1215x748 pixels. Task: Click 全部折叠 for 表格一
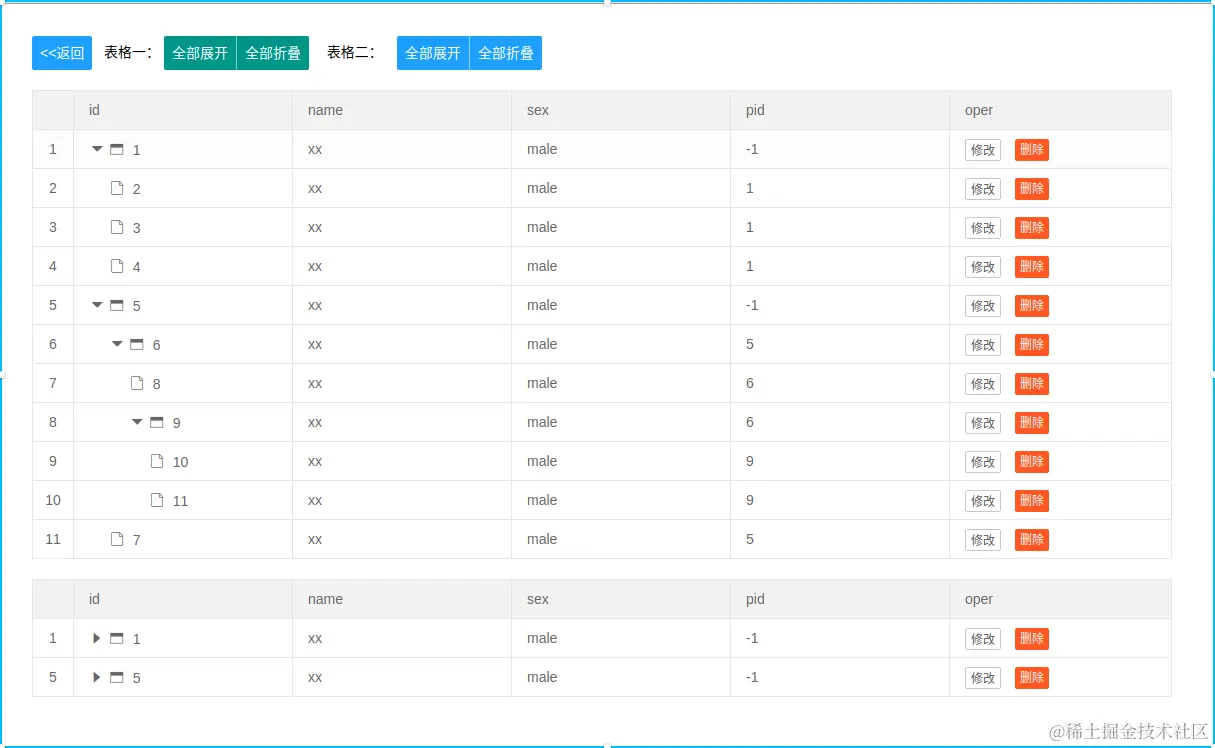[x=273, y=53]
